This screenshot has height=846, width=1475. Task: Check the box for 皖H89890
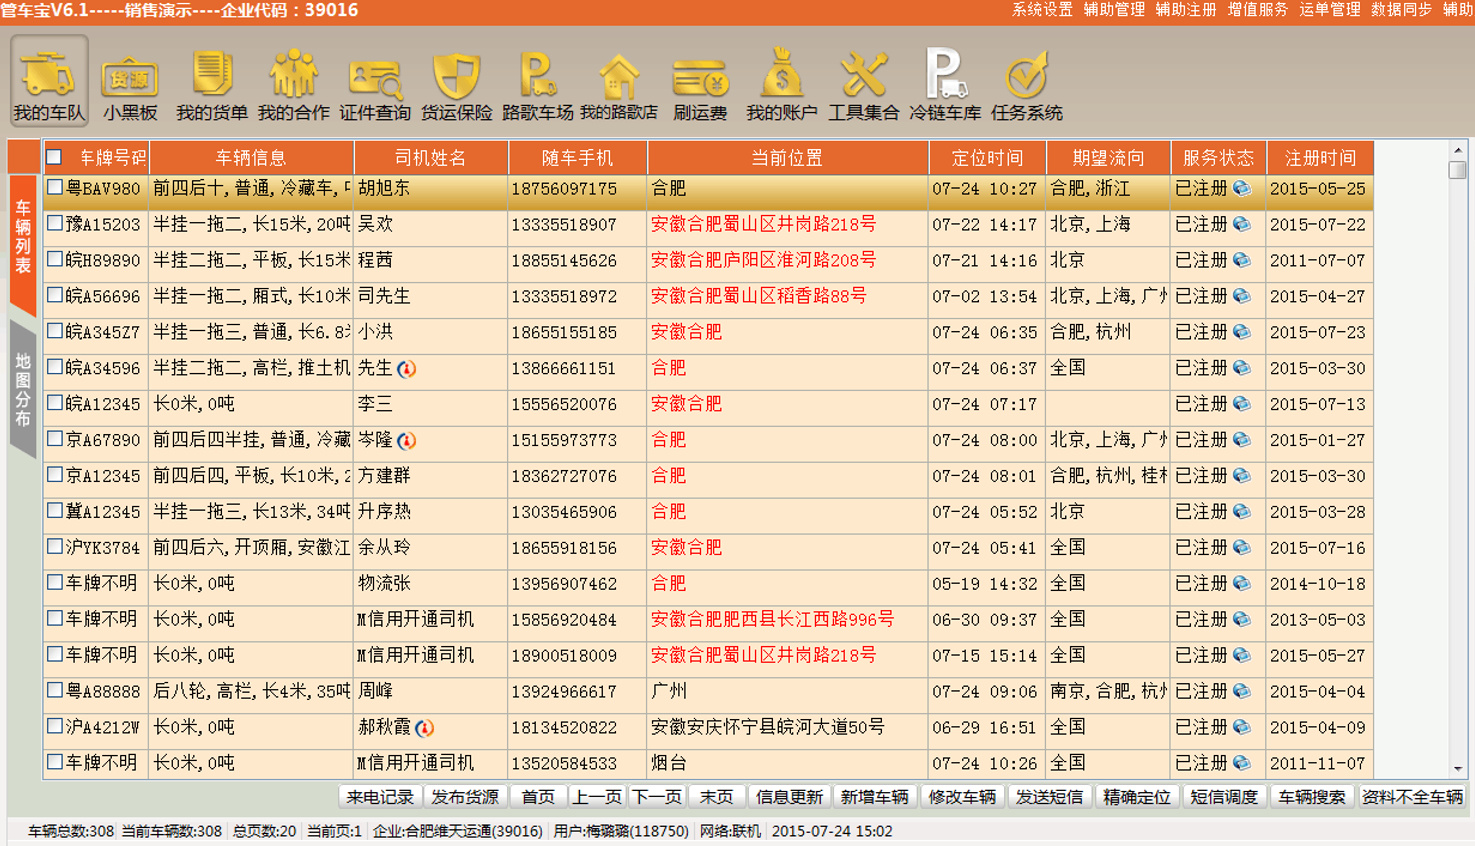point(55,259)
